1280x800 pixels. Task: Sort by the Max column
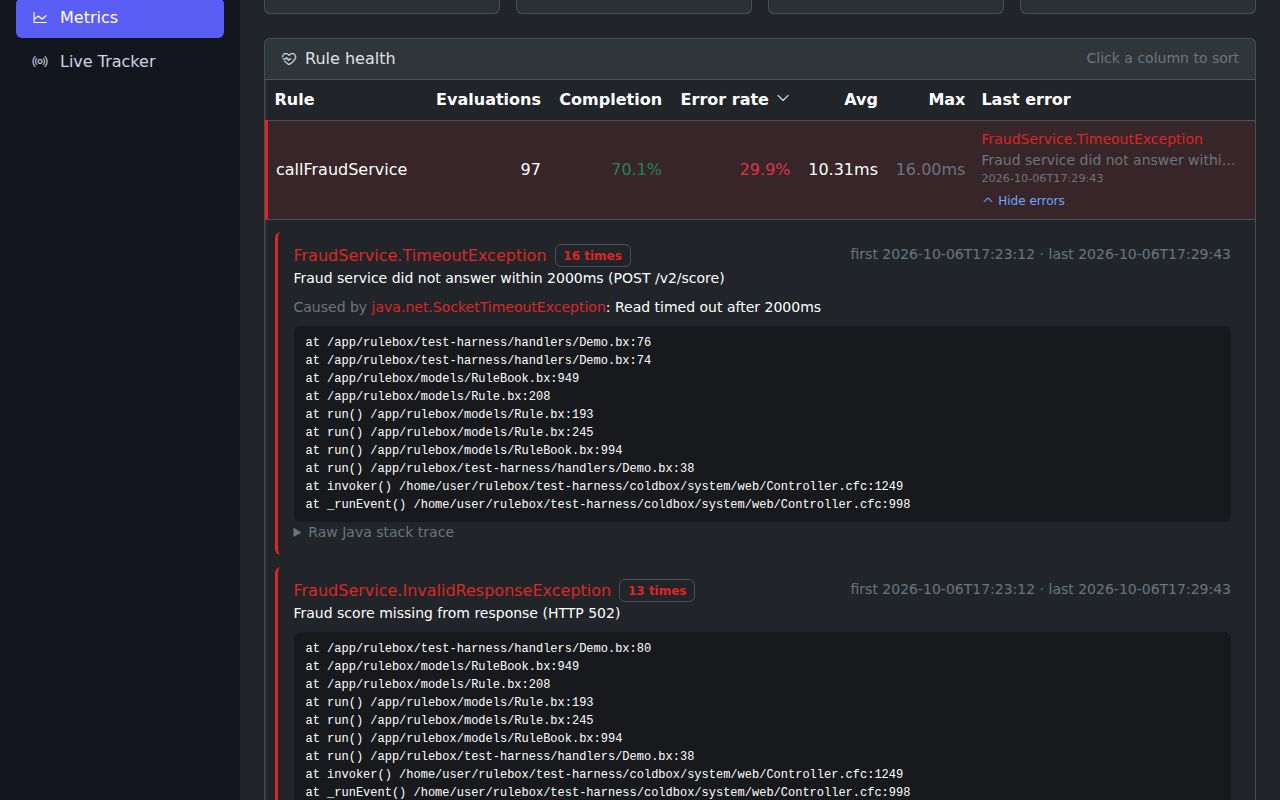(x=947, y=99)
